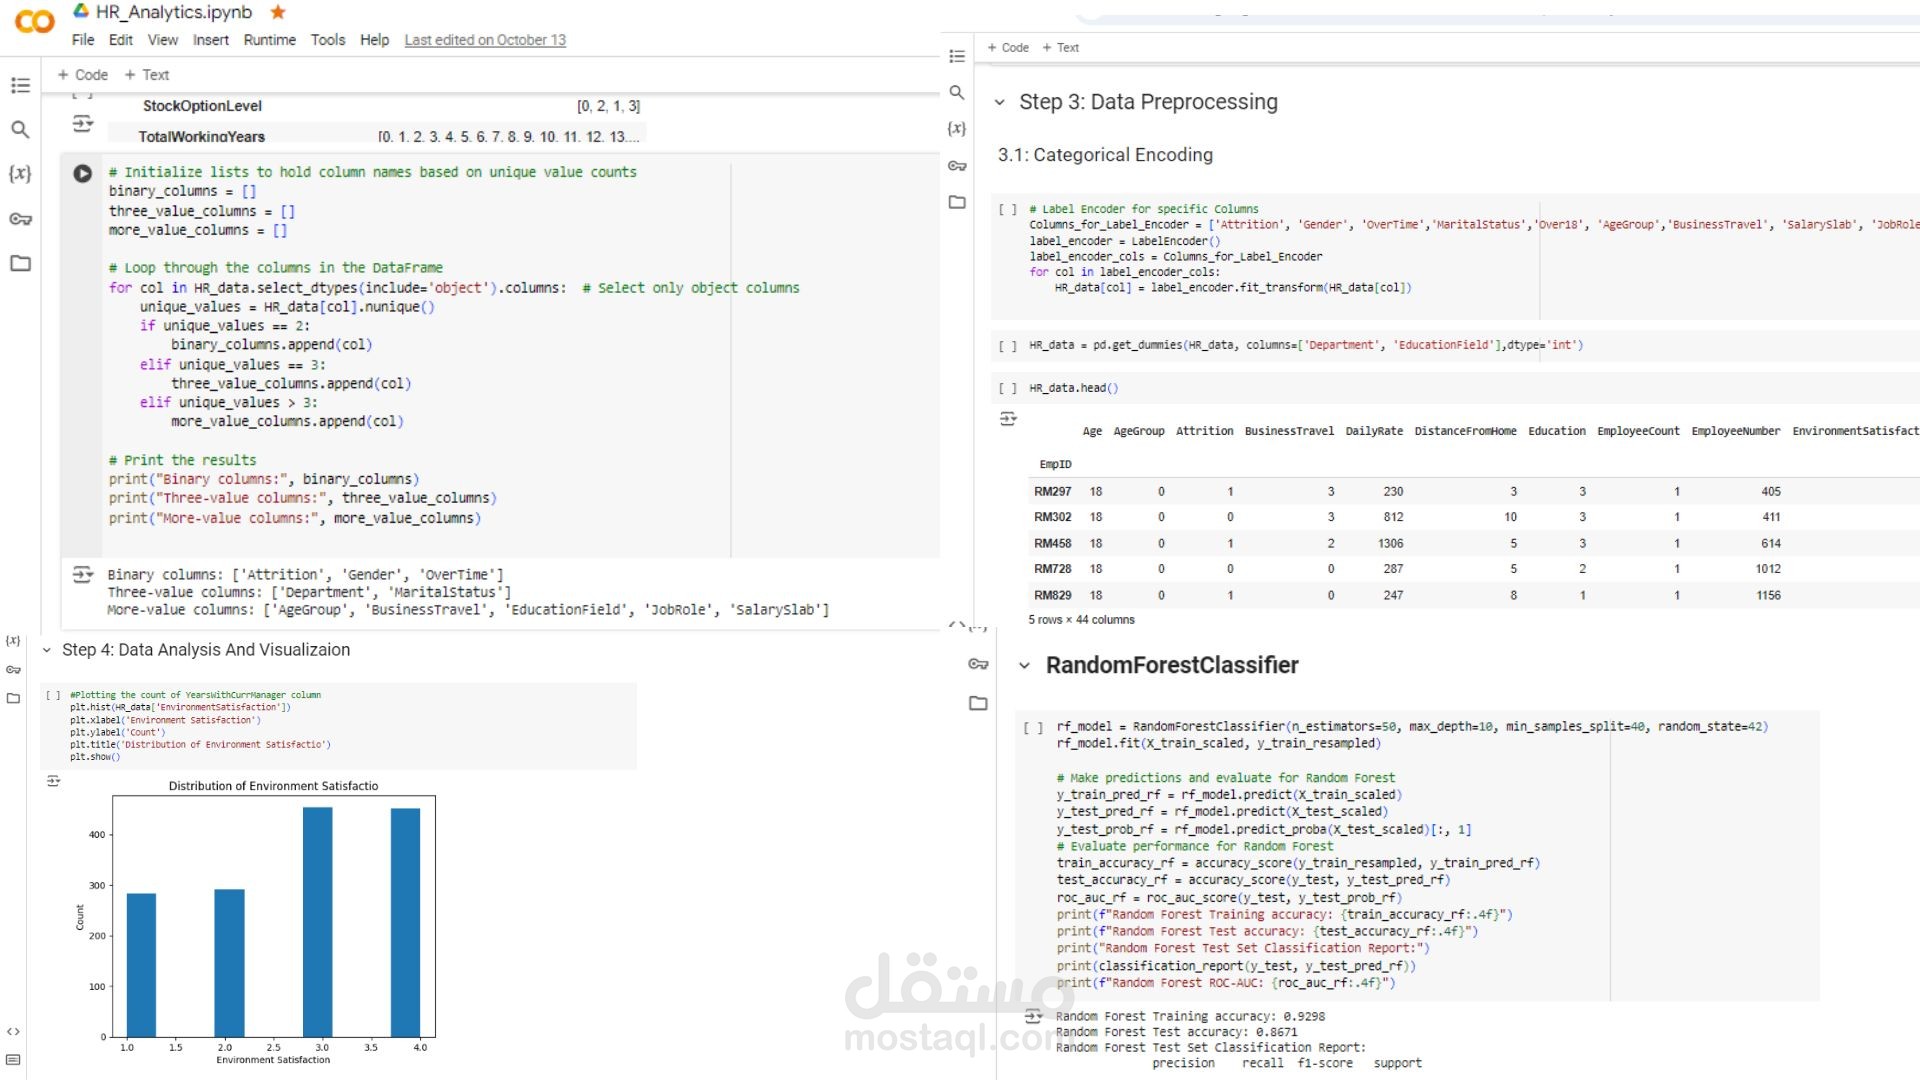Open table of contents below Colab logo
1920x1080 pixels.
[20, 86]
